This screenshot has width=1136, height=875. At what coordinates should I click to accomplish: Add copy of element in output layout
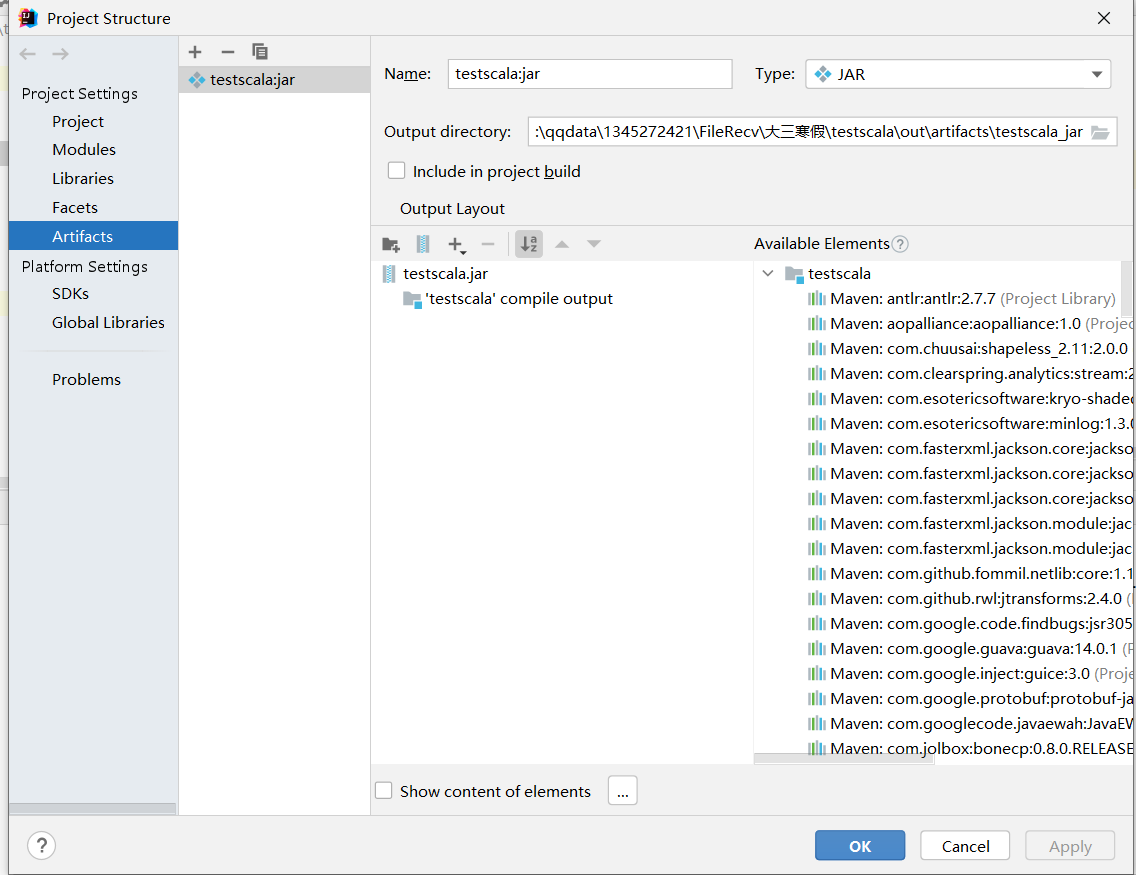(x=456, y=245)
